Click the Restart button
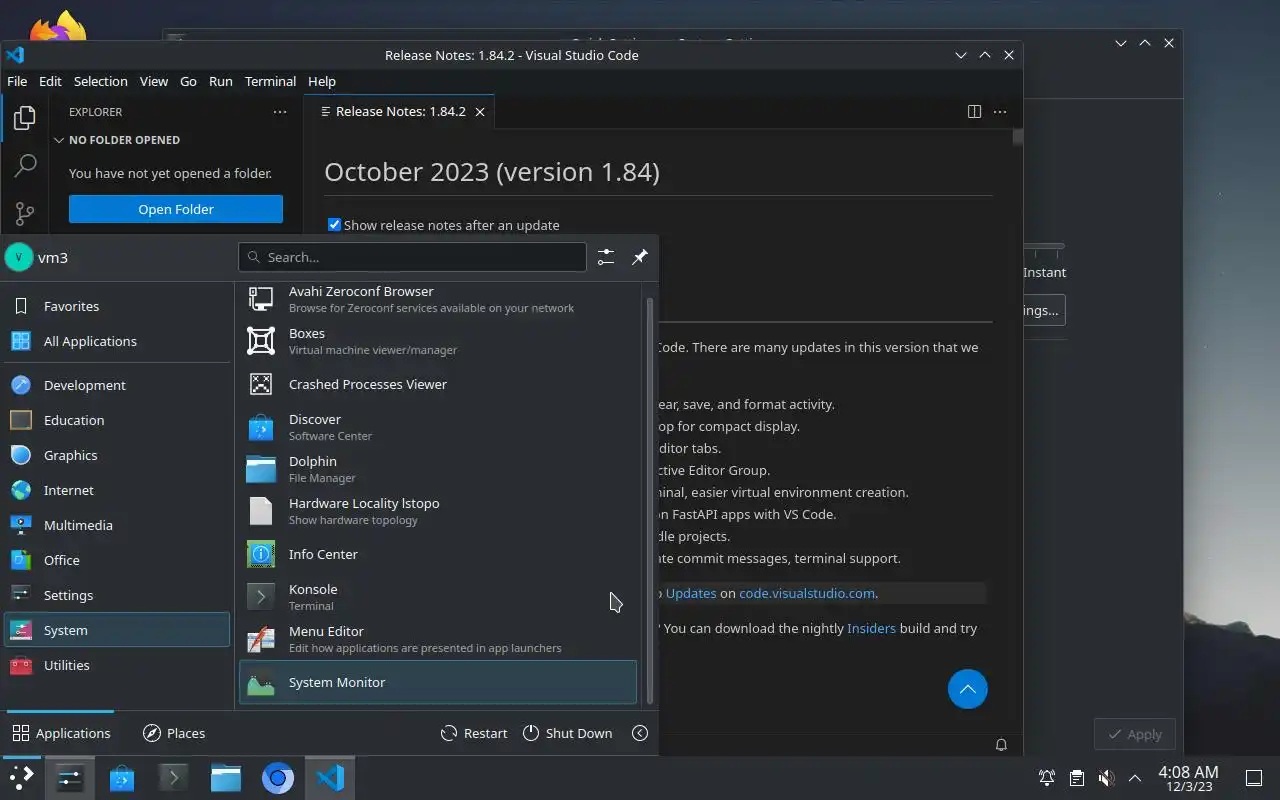Image resolution: width=1280 pixels, height=800 pixels. (474, 733)
